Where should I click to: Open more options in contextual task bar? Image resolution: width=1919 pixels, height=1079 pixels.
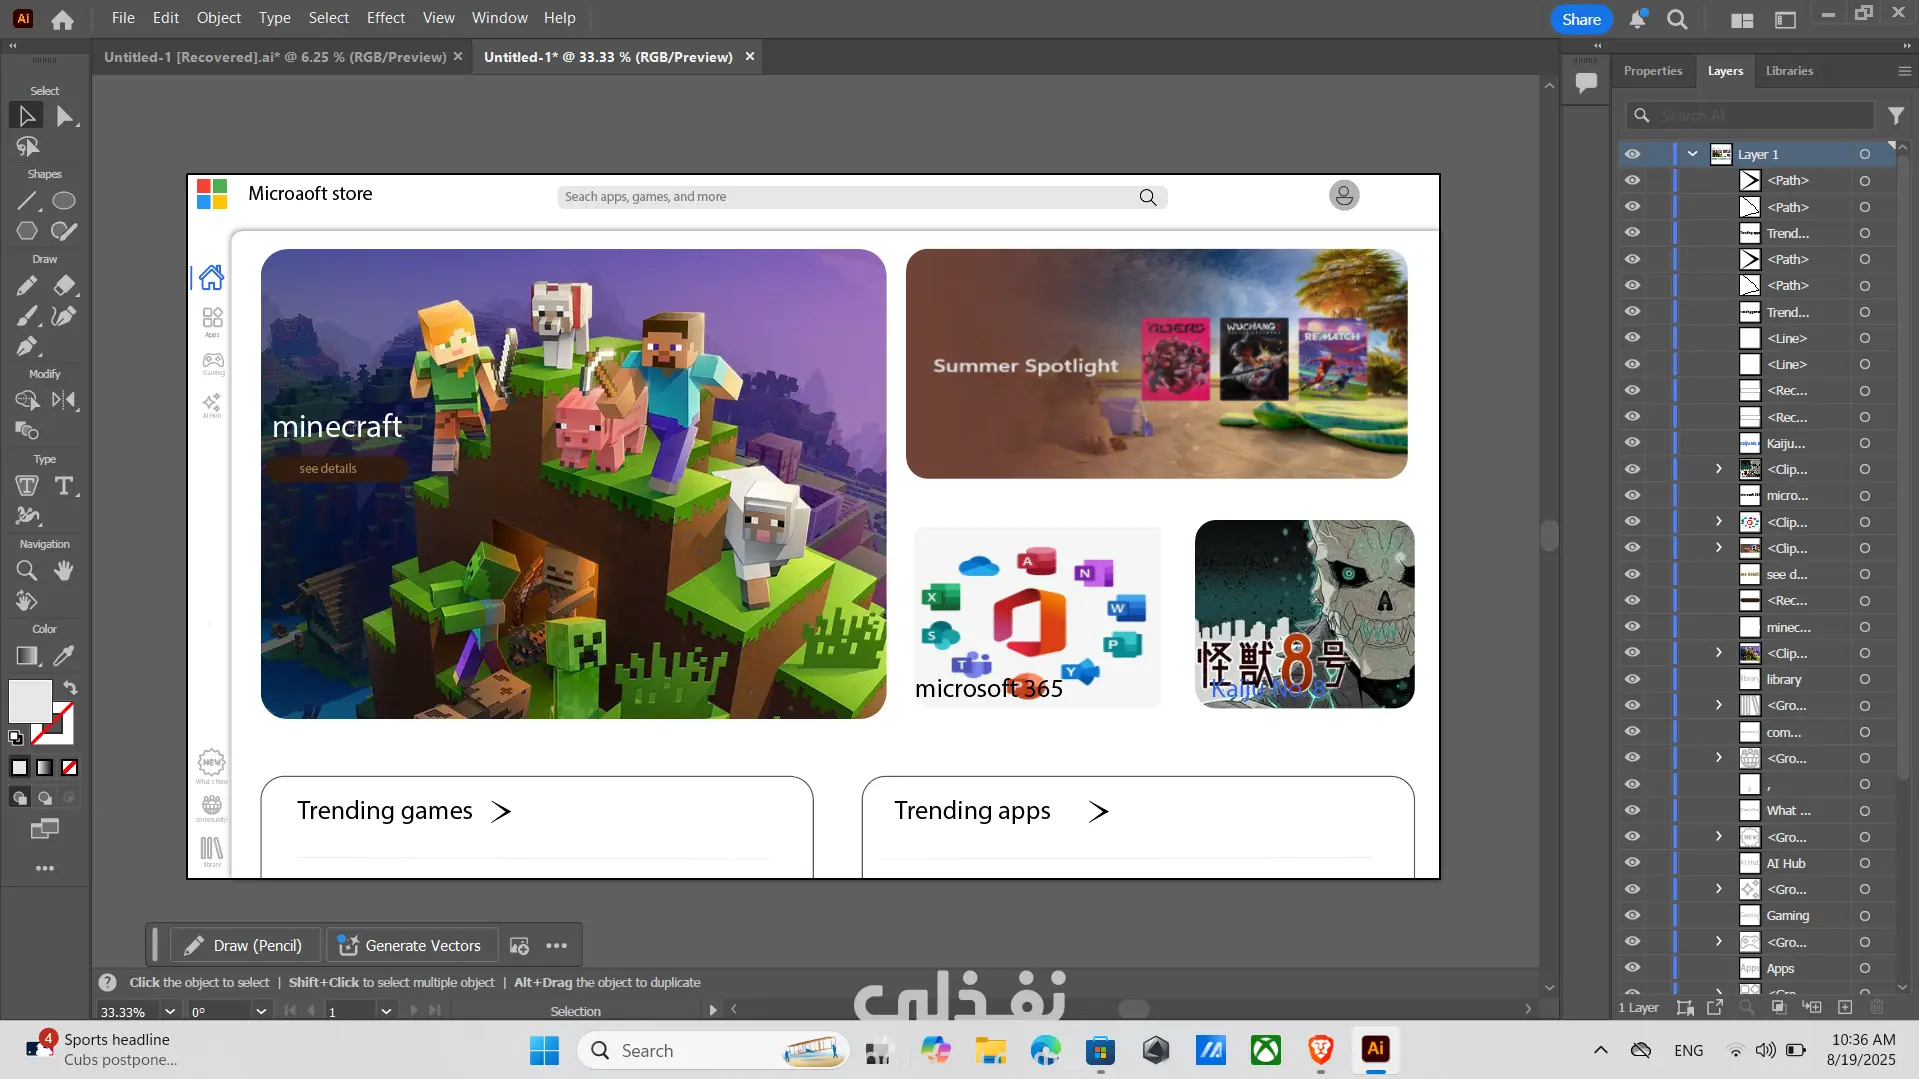tap(557, 945)
